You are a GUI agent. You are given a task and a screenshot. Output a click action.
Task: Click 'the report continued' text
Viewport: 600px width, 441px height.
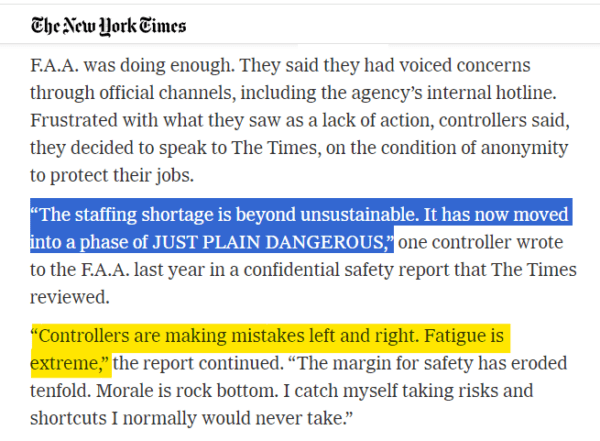pyautogui.click(x=198, y=363)
